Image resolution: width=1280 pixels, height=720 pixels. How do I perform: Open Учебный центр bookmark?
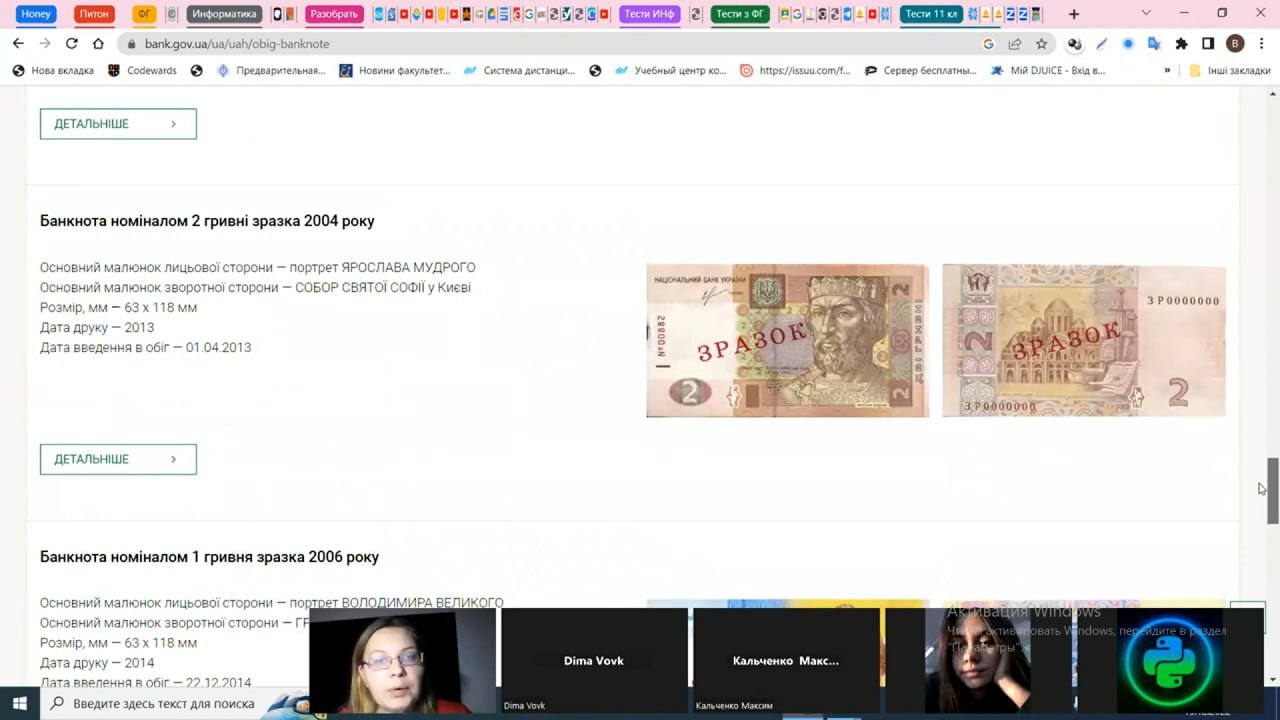pos(671,71)
